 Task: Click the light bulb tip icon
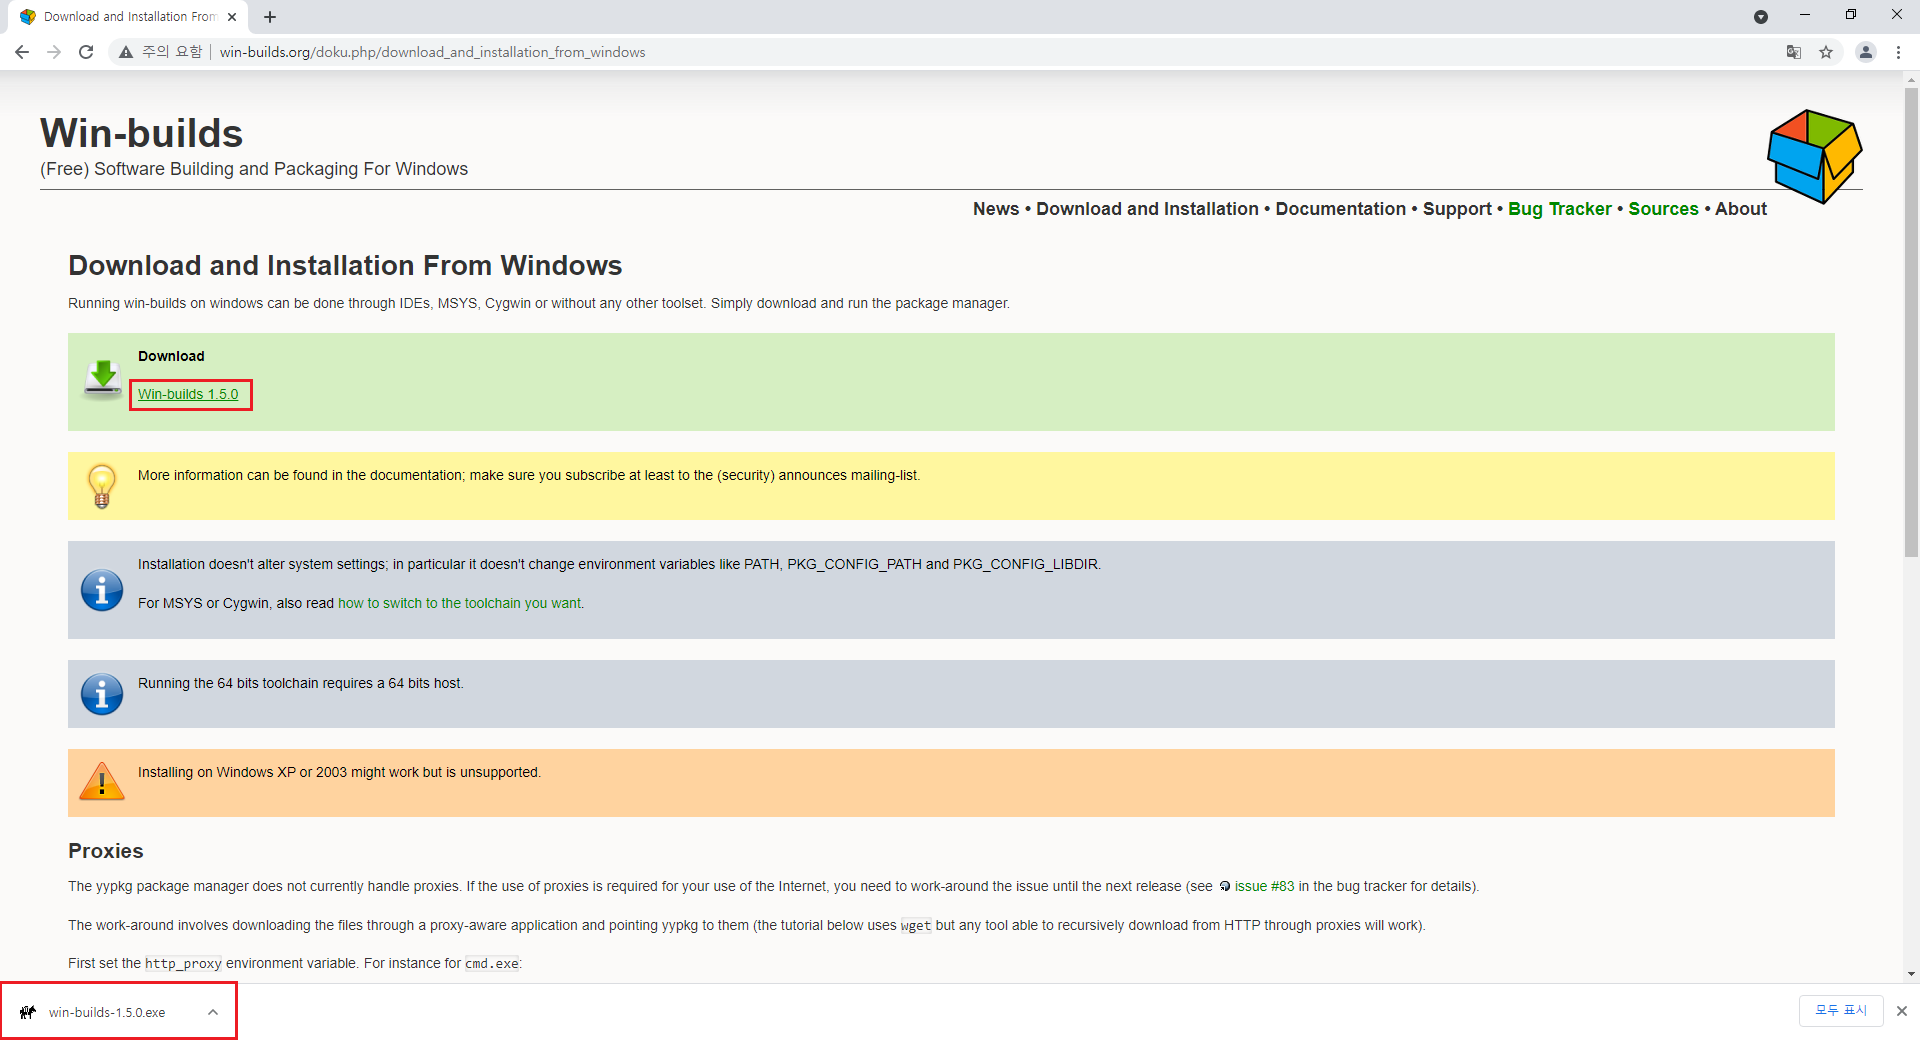click(x=102, y=486)
